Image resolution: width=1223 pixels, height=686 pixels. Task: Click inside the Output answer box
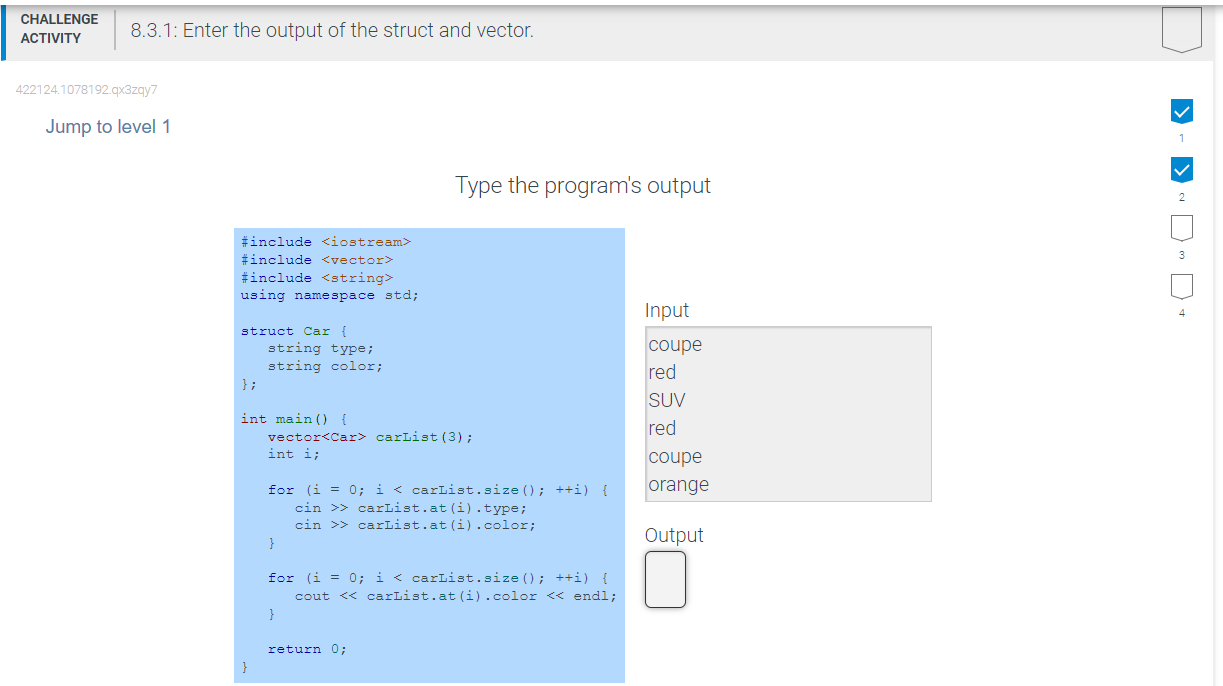[x=665, y=579]
